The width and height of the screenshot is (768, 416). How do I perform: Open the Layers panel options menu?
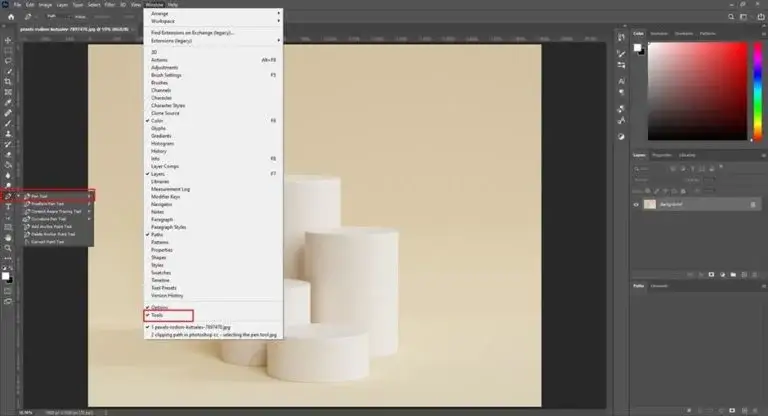pos(764,155)
